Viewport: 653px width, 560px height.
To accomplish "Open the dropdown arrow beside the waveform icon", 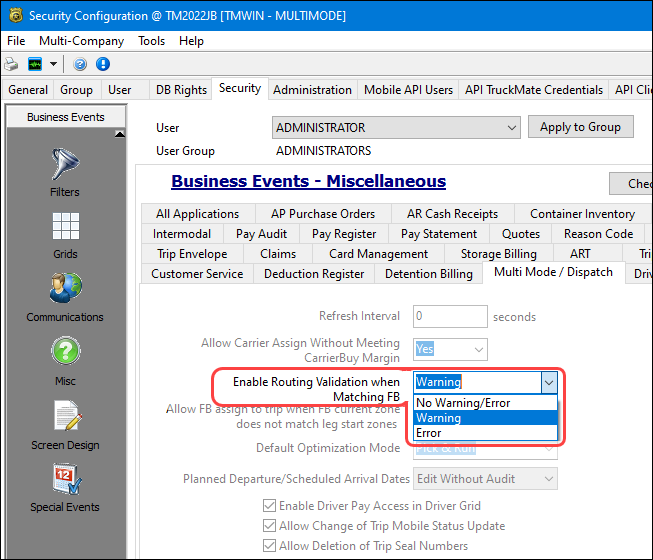I will click(x=53, y=64).
